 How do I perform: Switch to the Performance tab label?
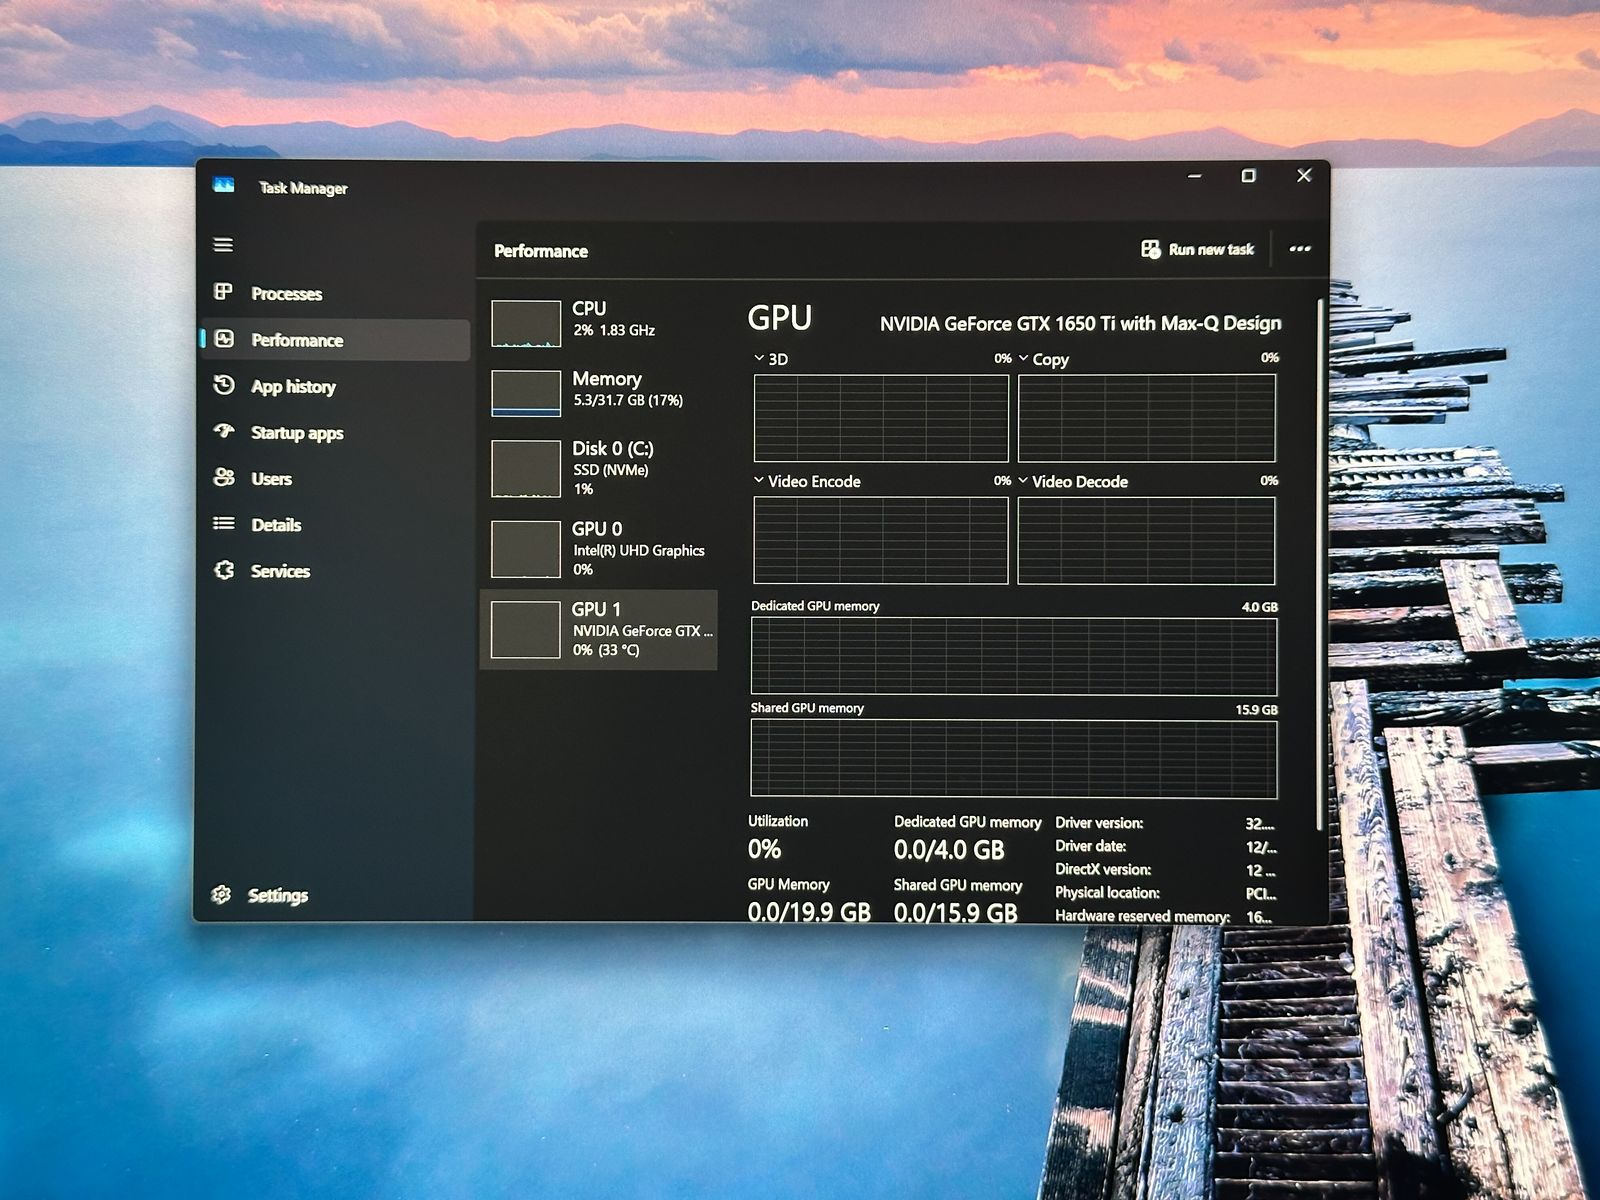tap(296, 340)
